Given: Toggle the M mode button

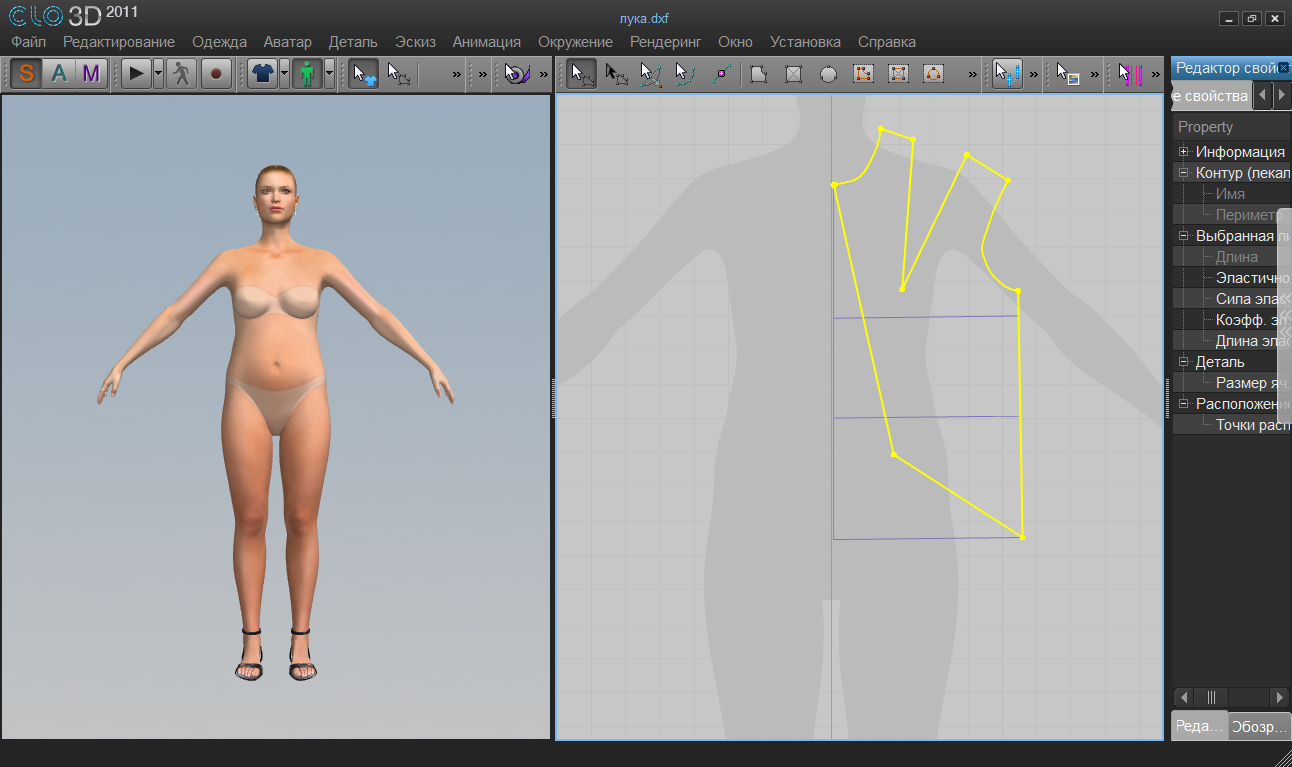Looking at the screenshot, I should (91, 74).
